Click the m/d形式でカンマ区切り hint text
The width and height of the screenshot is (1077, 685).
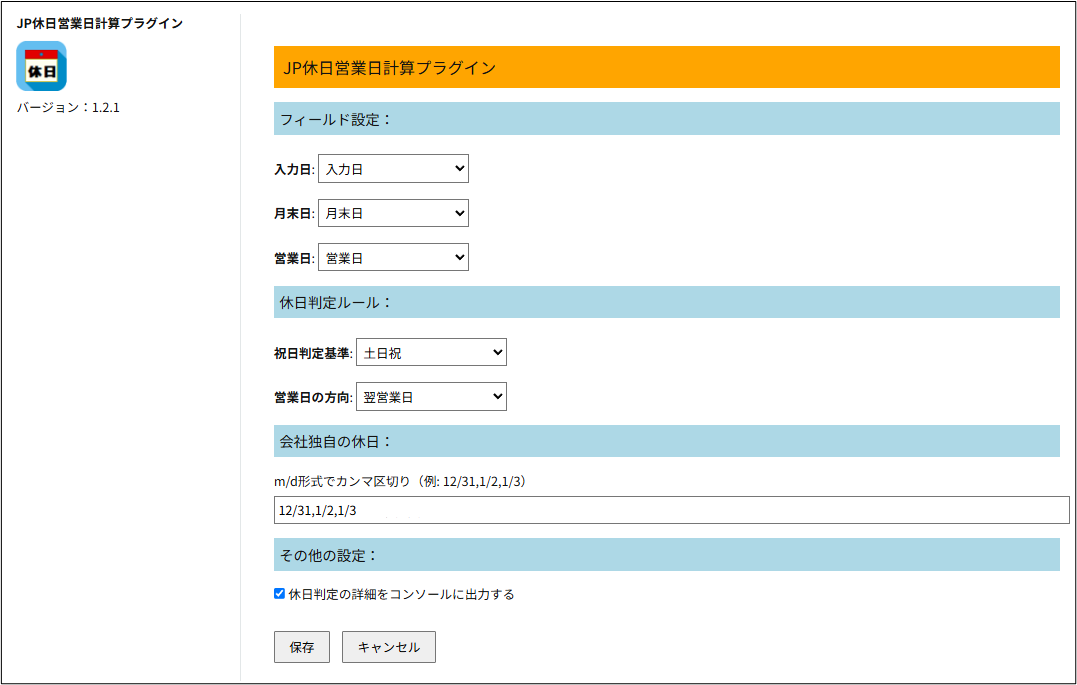(x=400, y=482)
